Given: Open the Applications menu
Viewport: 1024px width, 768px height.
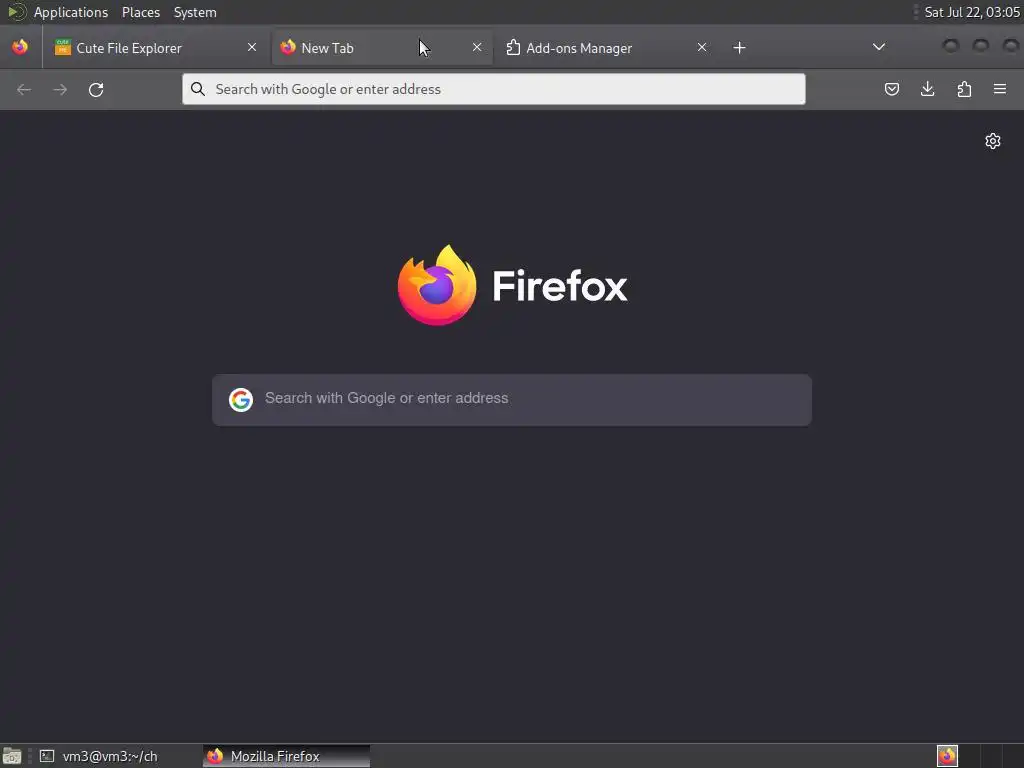Looking at the screenshot, I should [71, 12].
